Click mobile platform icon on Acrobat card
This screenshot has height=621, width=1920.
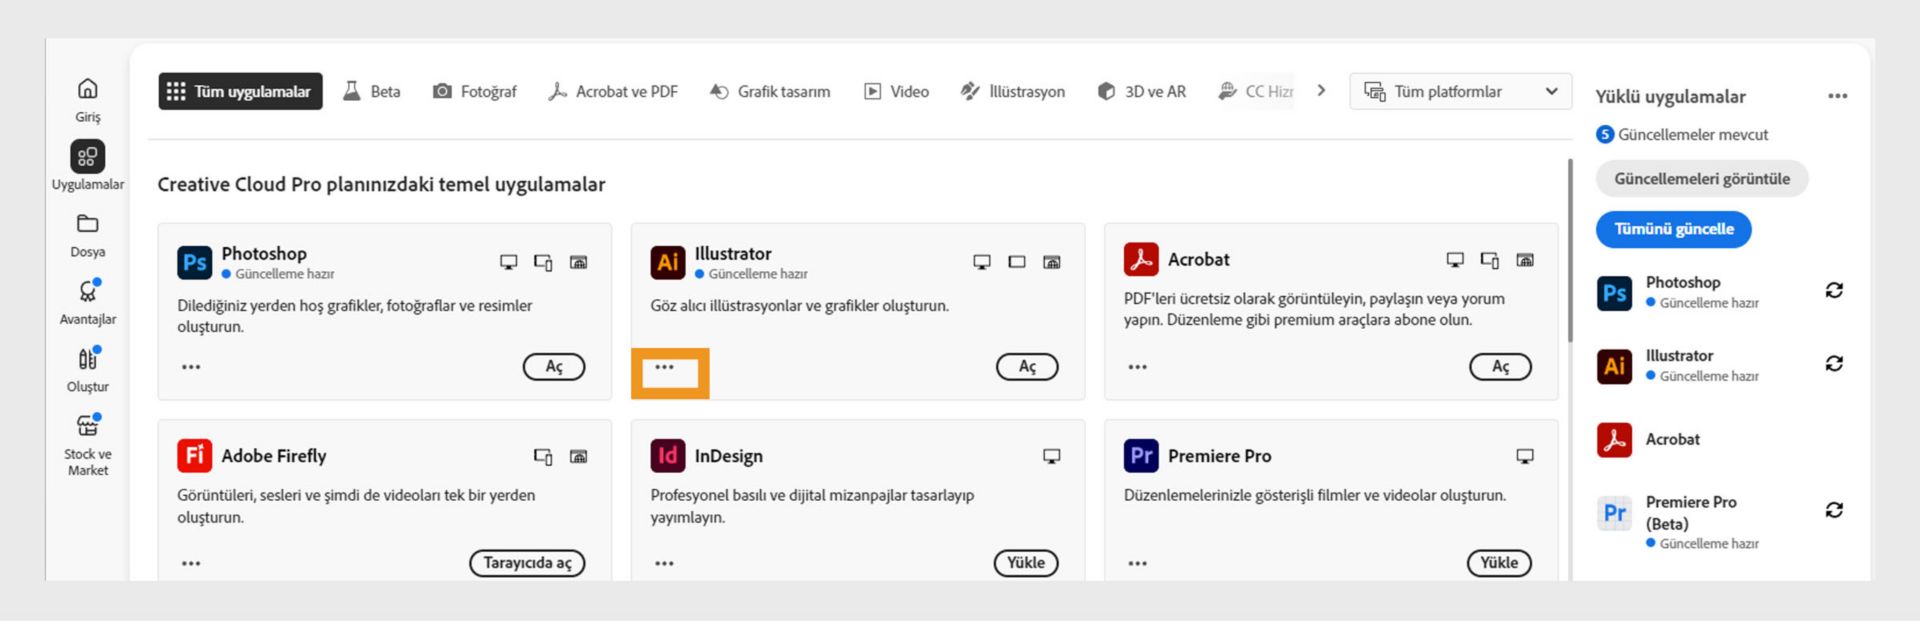point(1489,260)
